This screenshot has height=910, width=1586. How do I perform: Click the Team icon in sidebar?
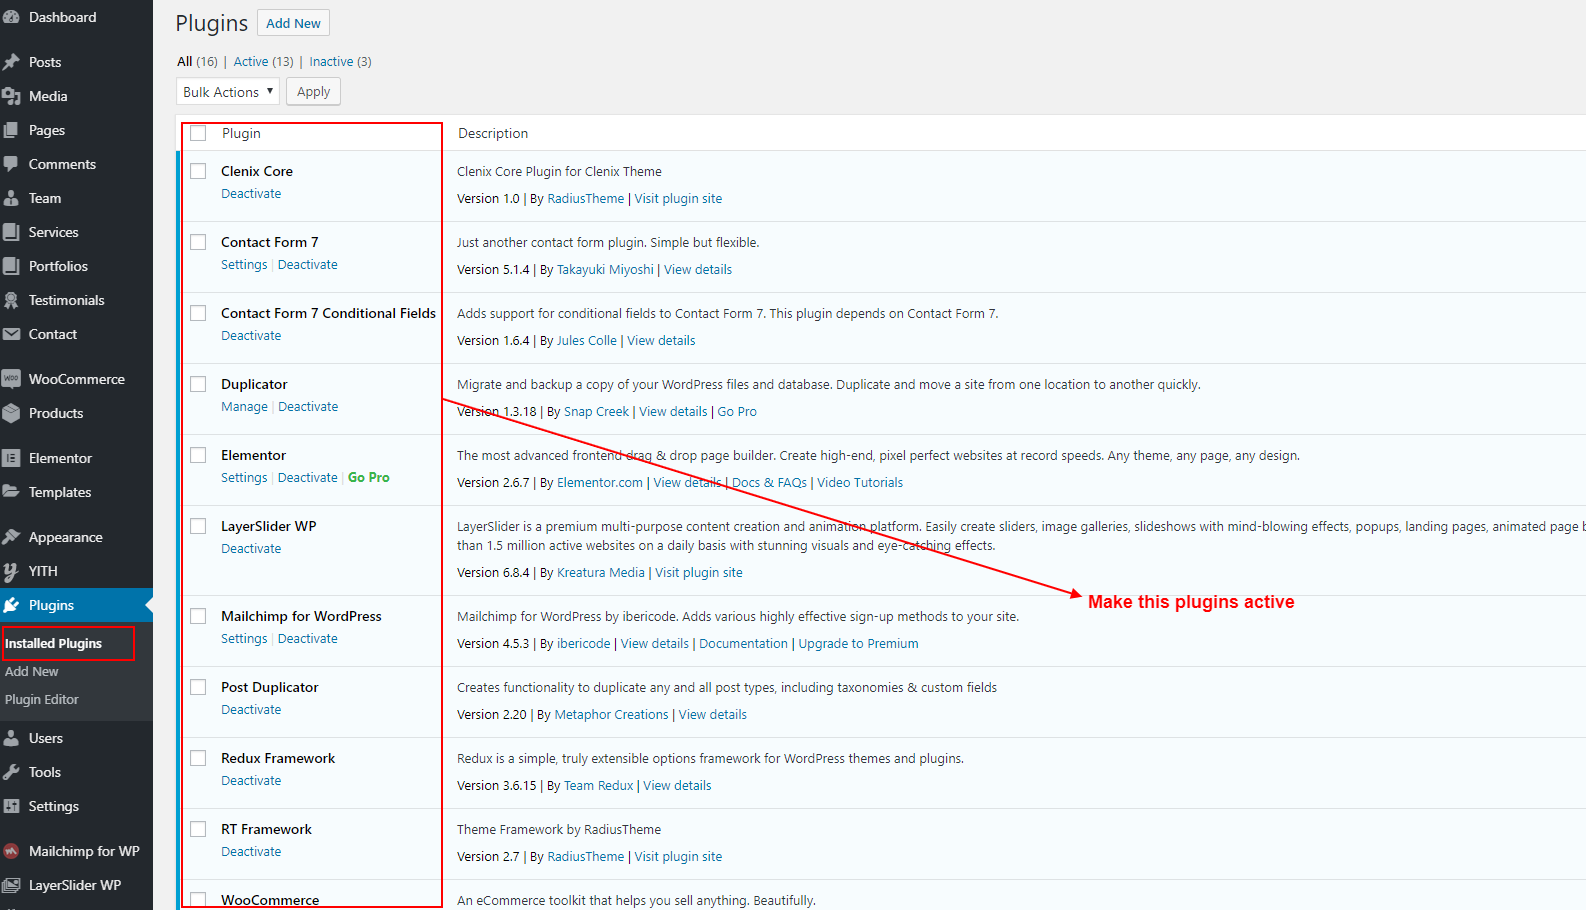click(x=11, y=198)
